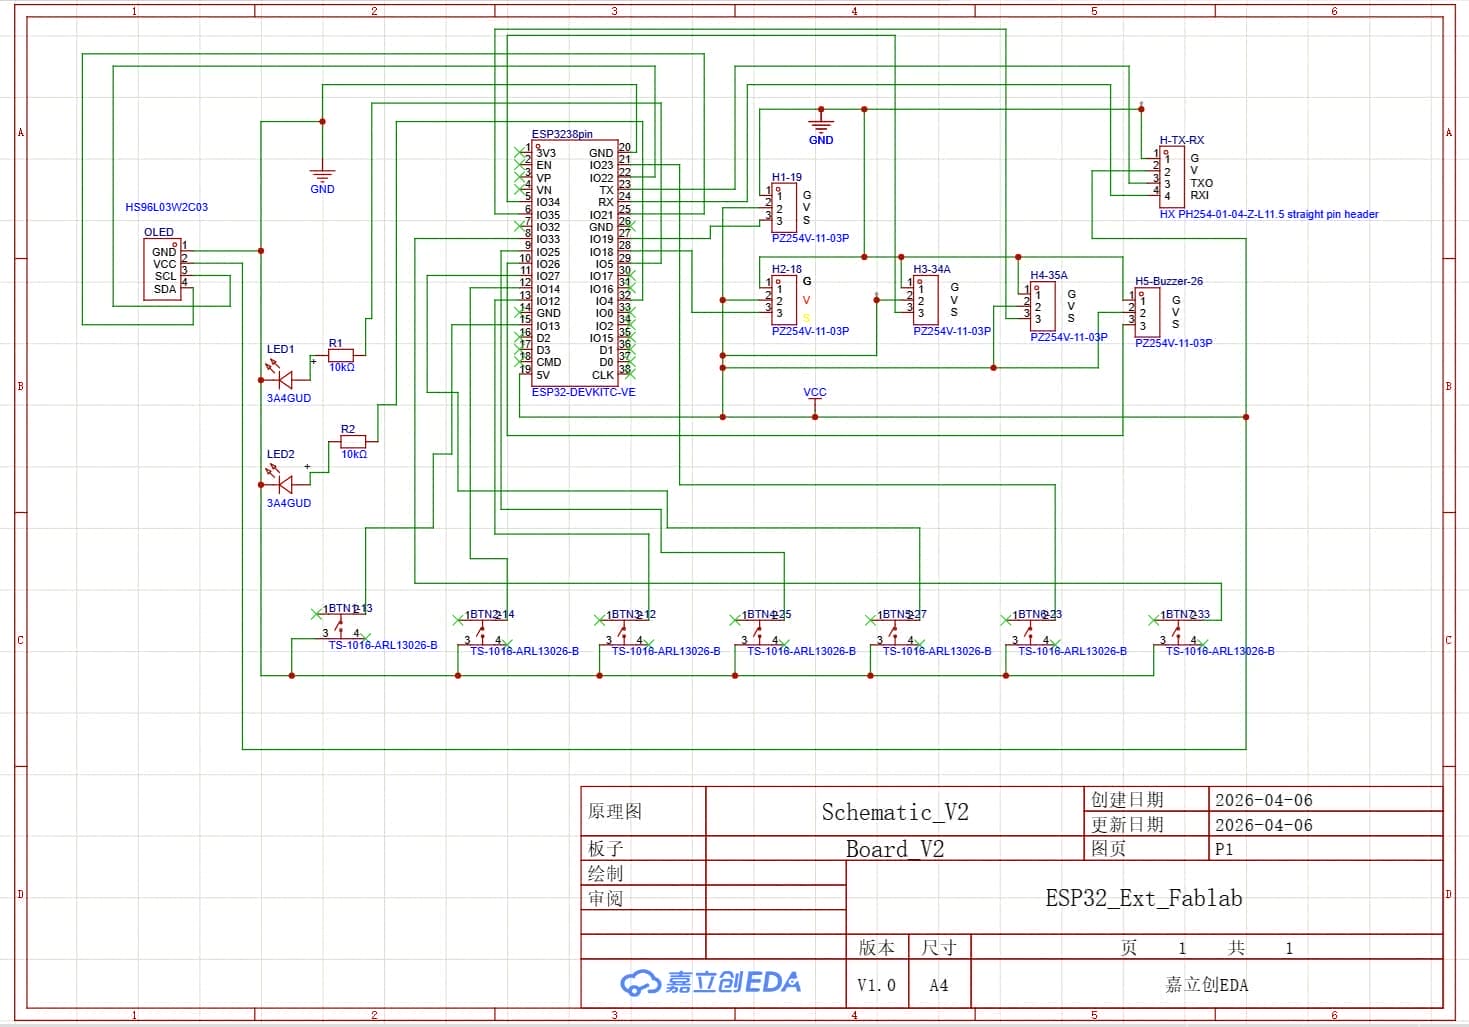Select resistor R1 10kΩ symbol
The height and width of the screenshot is (1027, 1469).
[x=341, y=354]
